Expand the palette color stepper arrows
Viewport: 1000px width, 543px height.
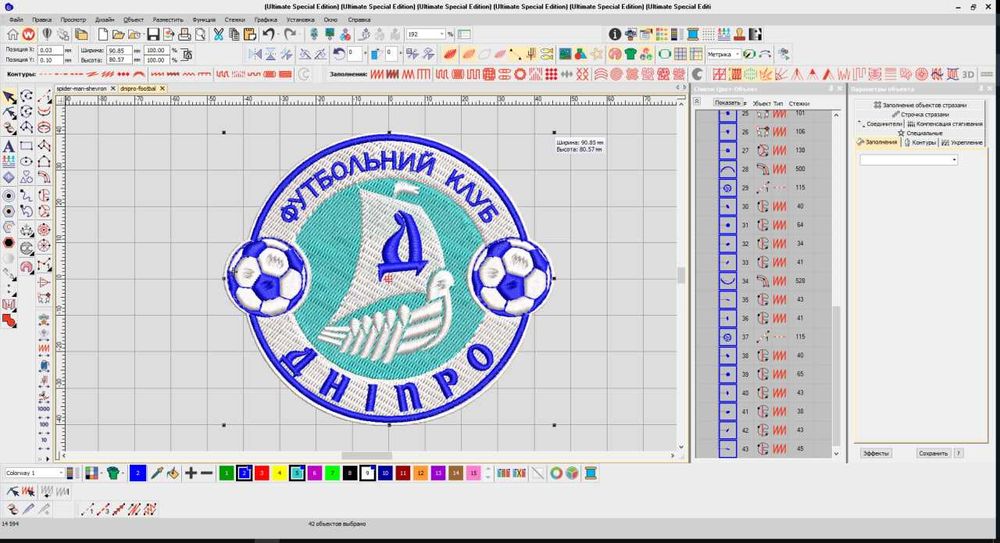(x=489, y=473)
